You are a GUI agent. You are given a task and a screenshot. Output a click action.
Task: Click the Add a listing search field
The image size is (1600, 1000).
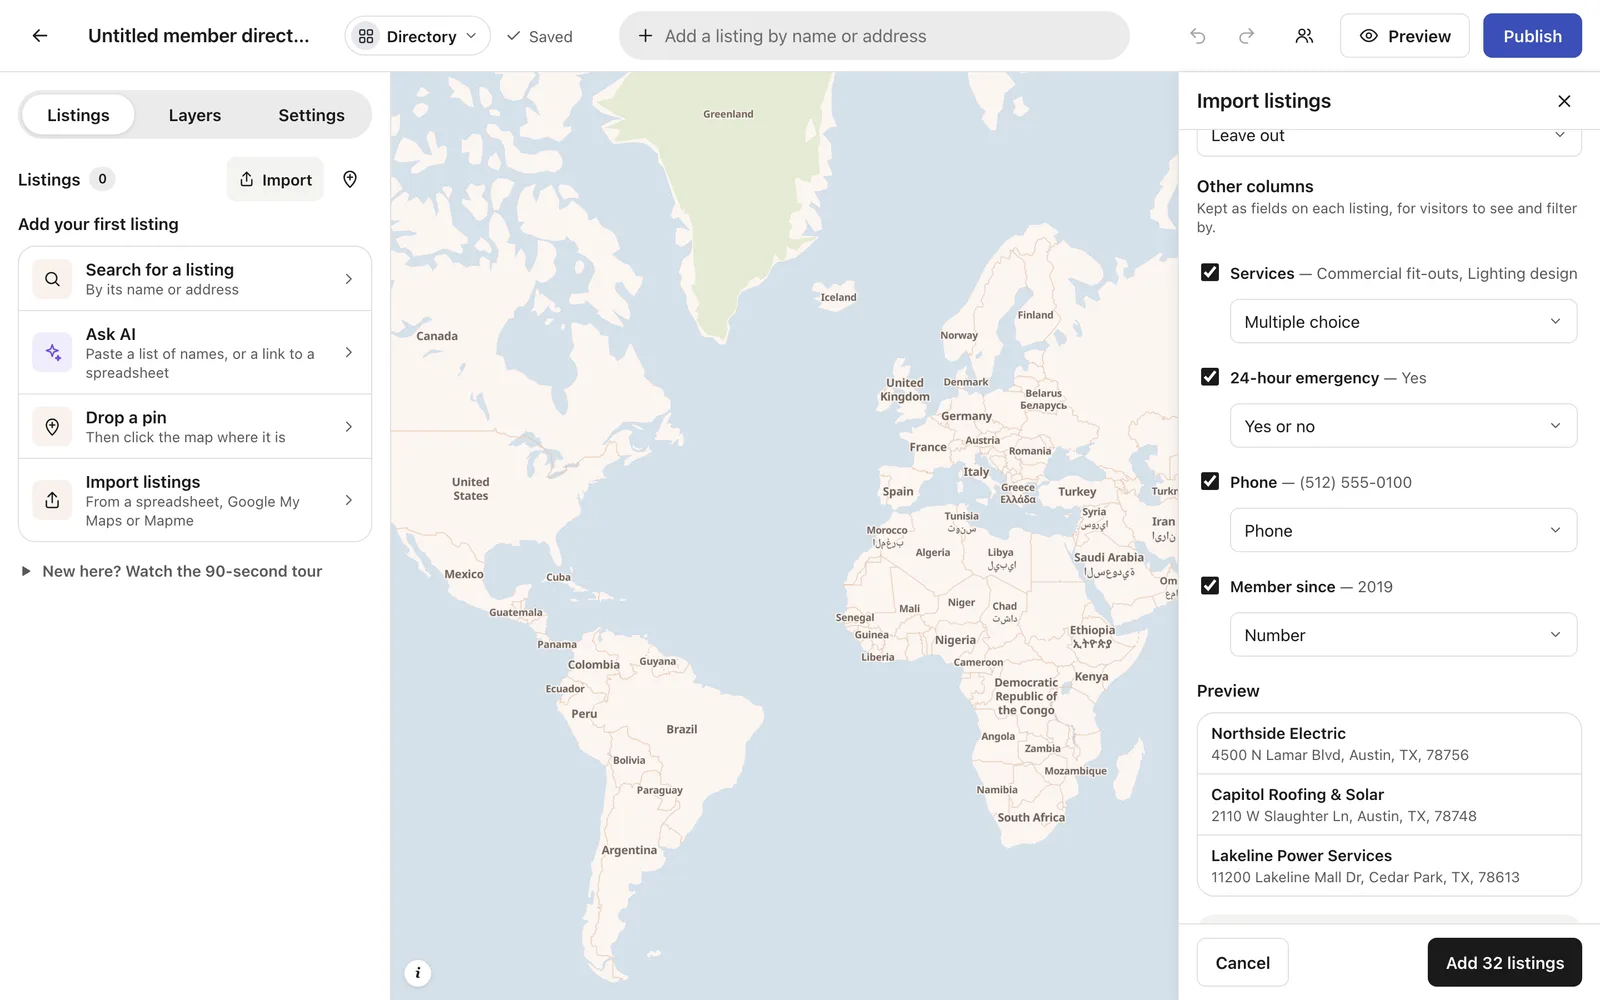point(874,36)
